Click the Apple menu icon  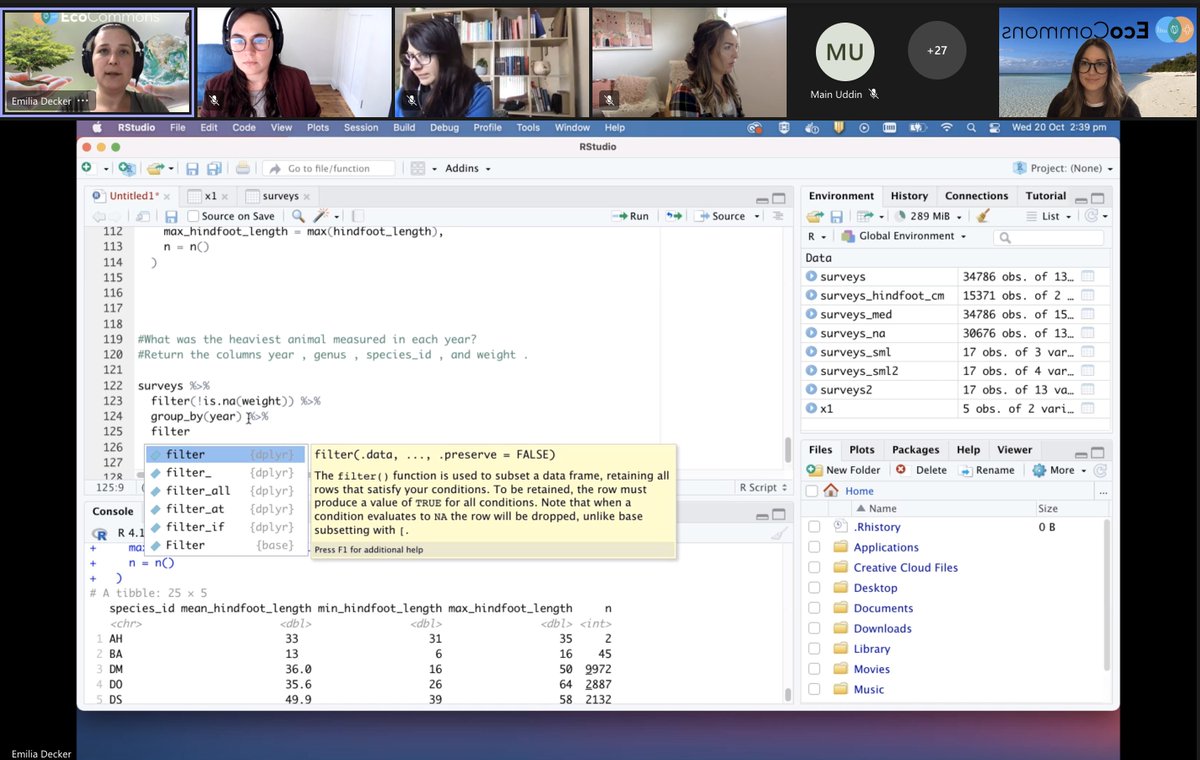pyautogui.click(x=98, y=128)
